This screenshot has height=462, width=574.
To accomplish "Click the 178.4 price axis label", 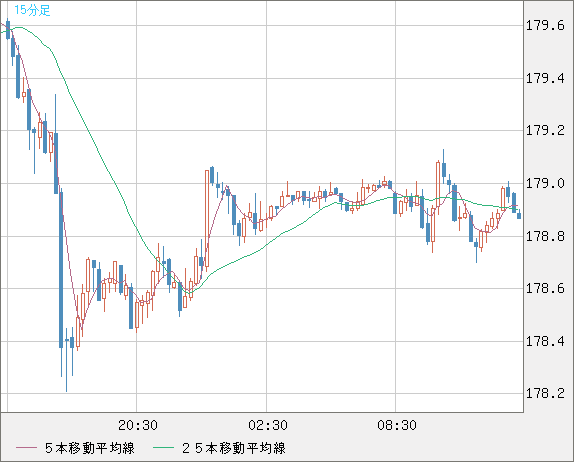I will click(545, 342).
